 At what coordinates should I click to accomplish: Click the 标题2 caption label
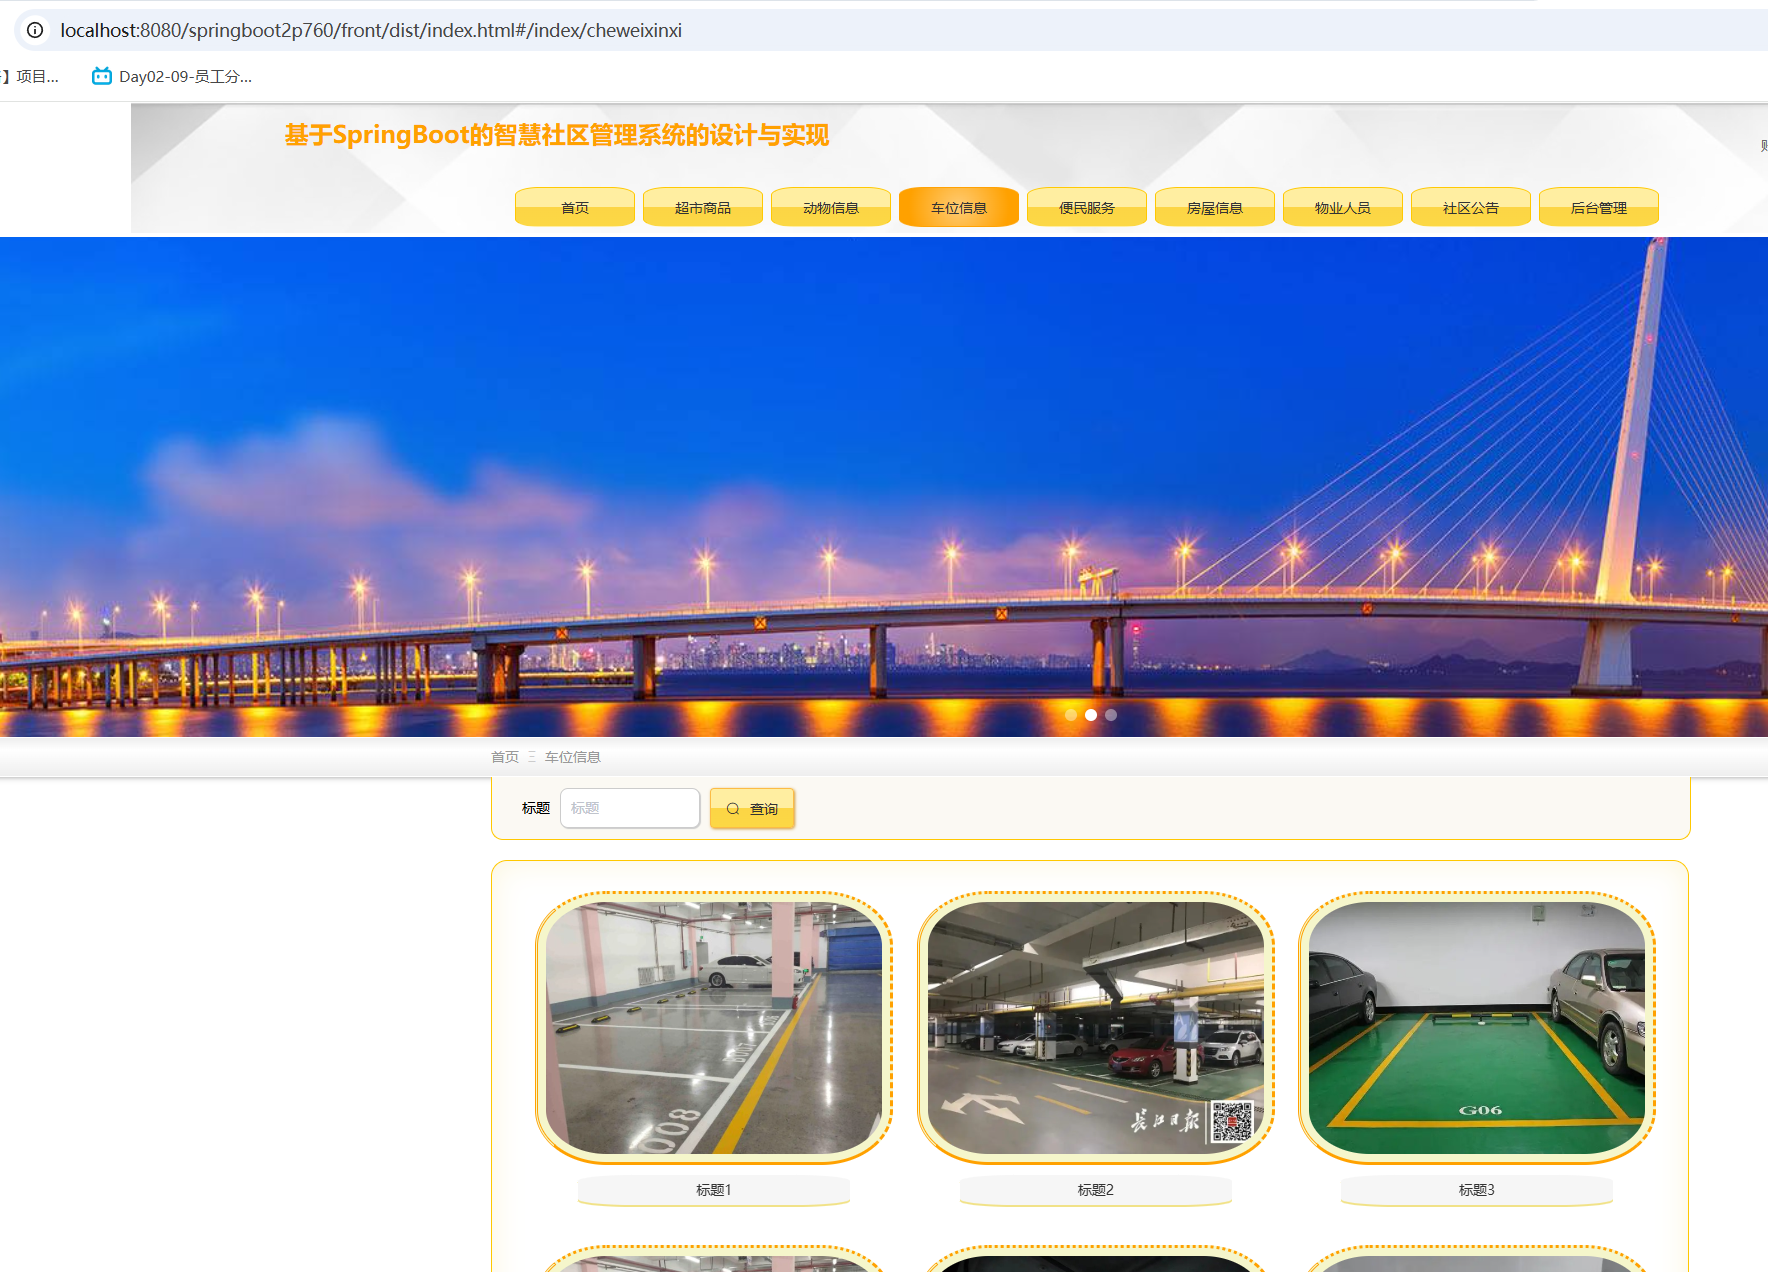1096,1190
